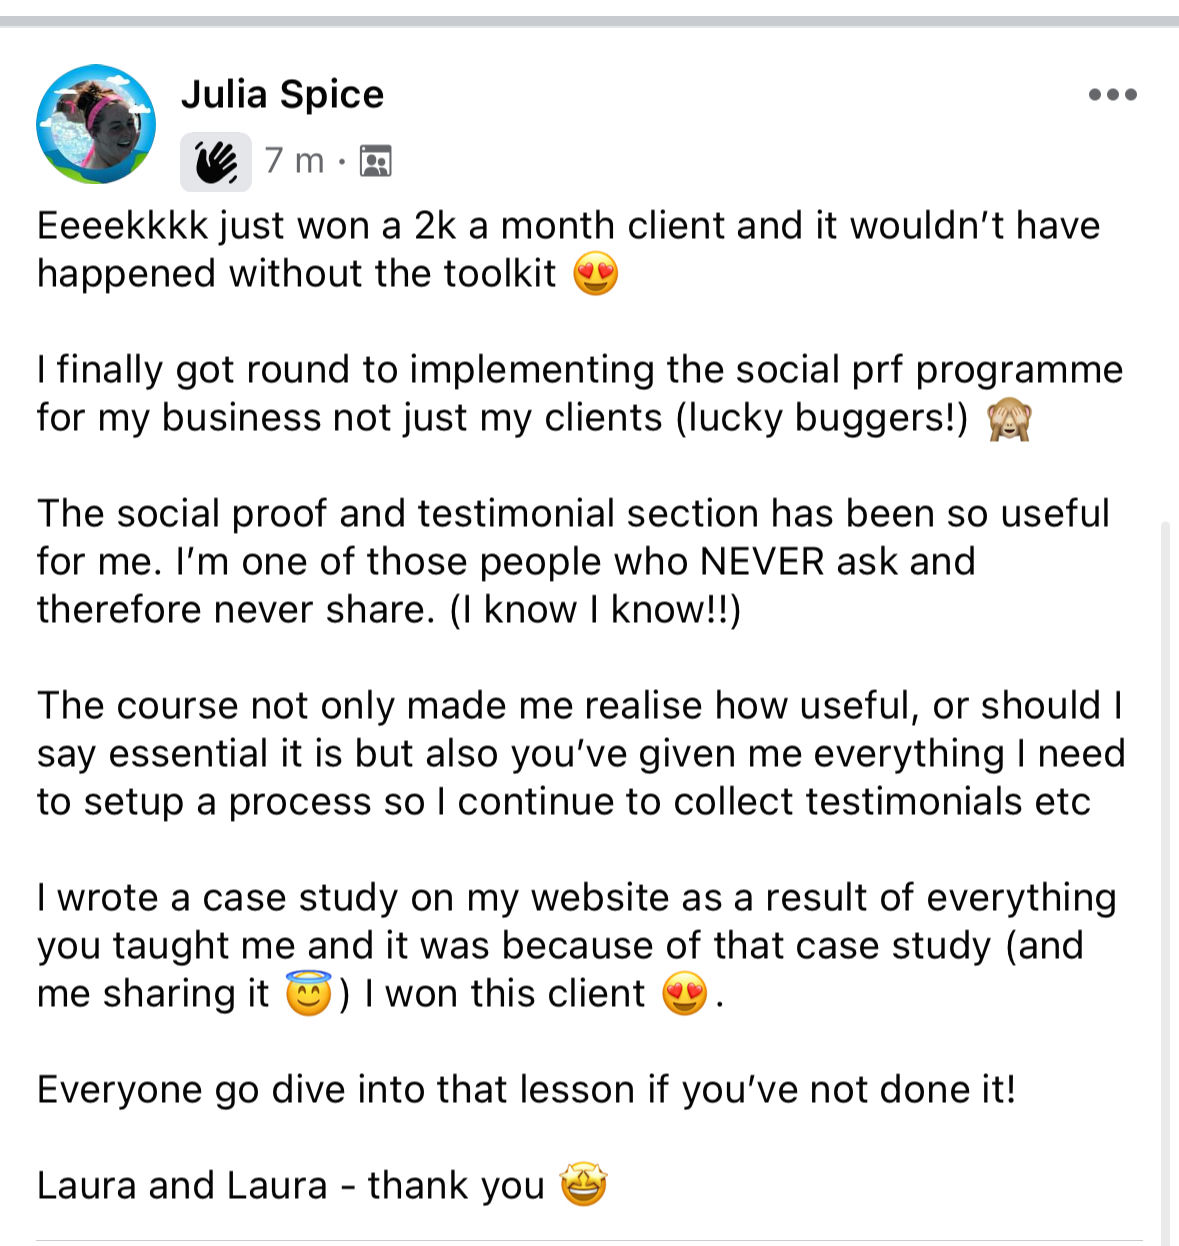Screen dimensions: 1179x1246
Task: Click the capitalized word NEVER
Action: point(762,561)
